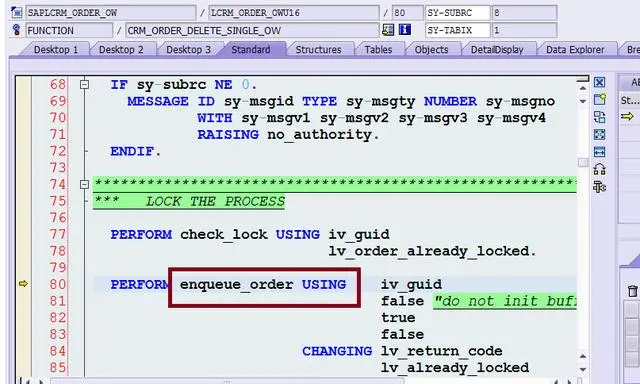This screenshot has height=384, width=640.
Task: Click the program icon beside SAPLCRM_ORDER_OW
Action: coord(16,12)
